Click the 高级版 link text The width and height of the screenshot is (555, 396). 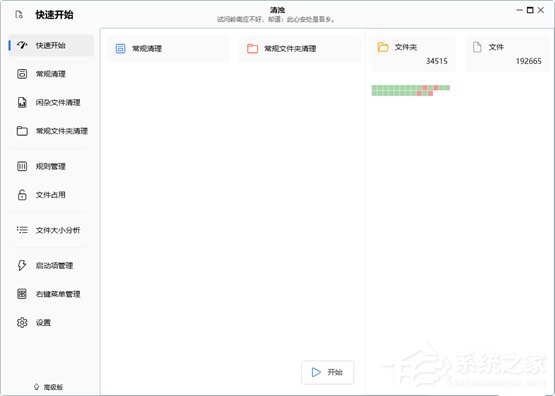[x=53, y=387]
